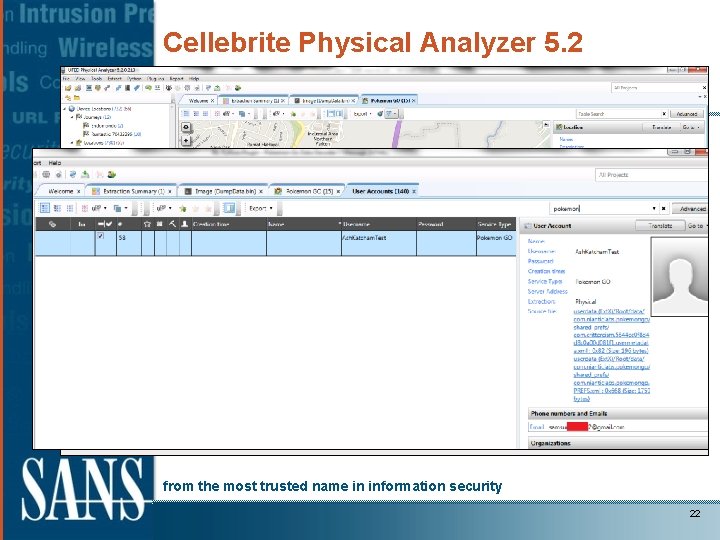The image size is (720, 540).
Task: Click the green turtle icon in front window toolbar
Action: click(112, 174)
